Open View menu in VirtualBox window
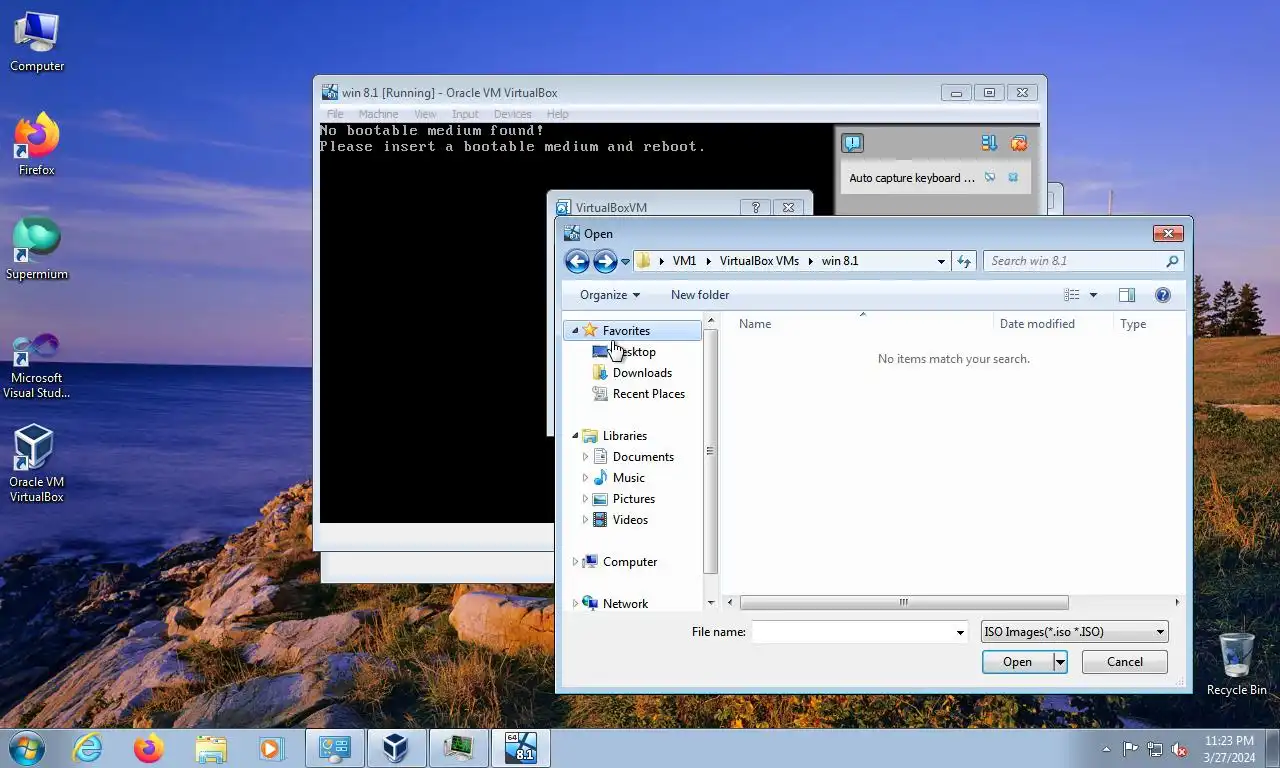The width and height of the screenshot is (1280, 768). coord(425,114)
